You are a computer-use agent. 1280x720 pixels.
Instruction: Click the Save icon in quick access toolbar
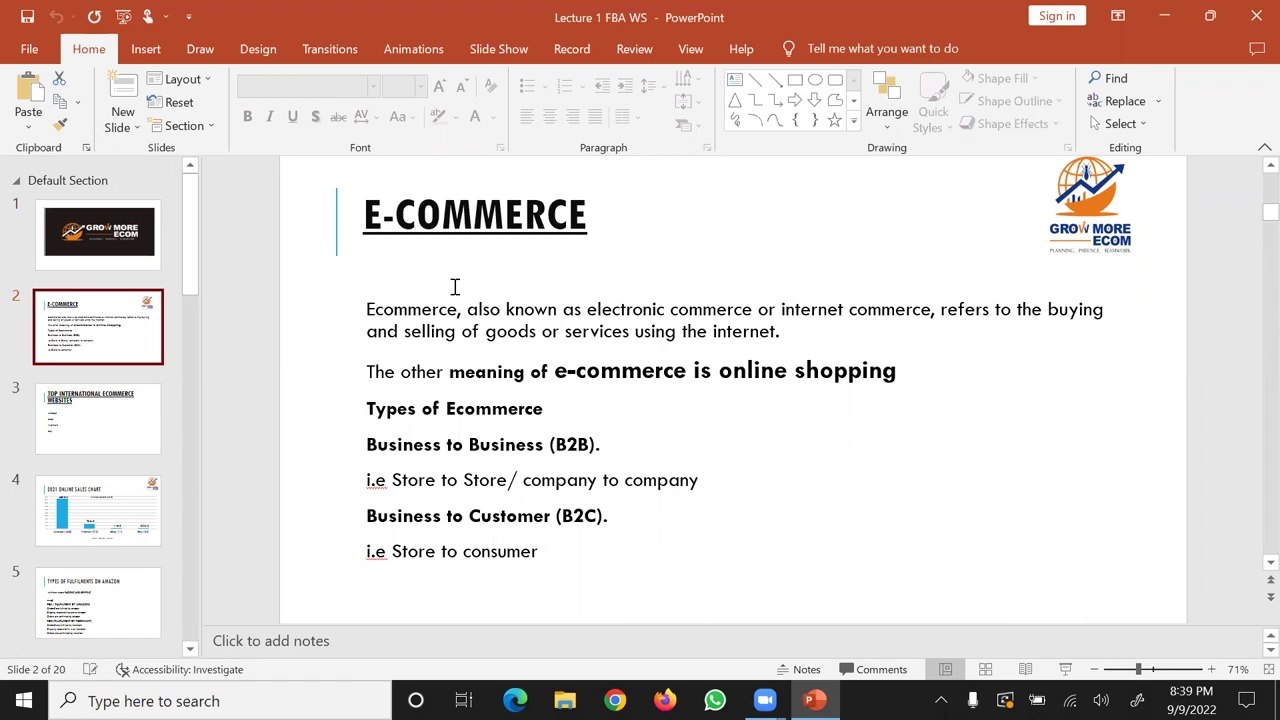(27, 17)
